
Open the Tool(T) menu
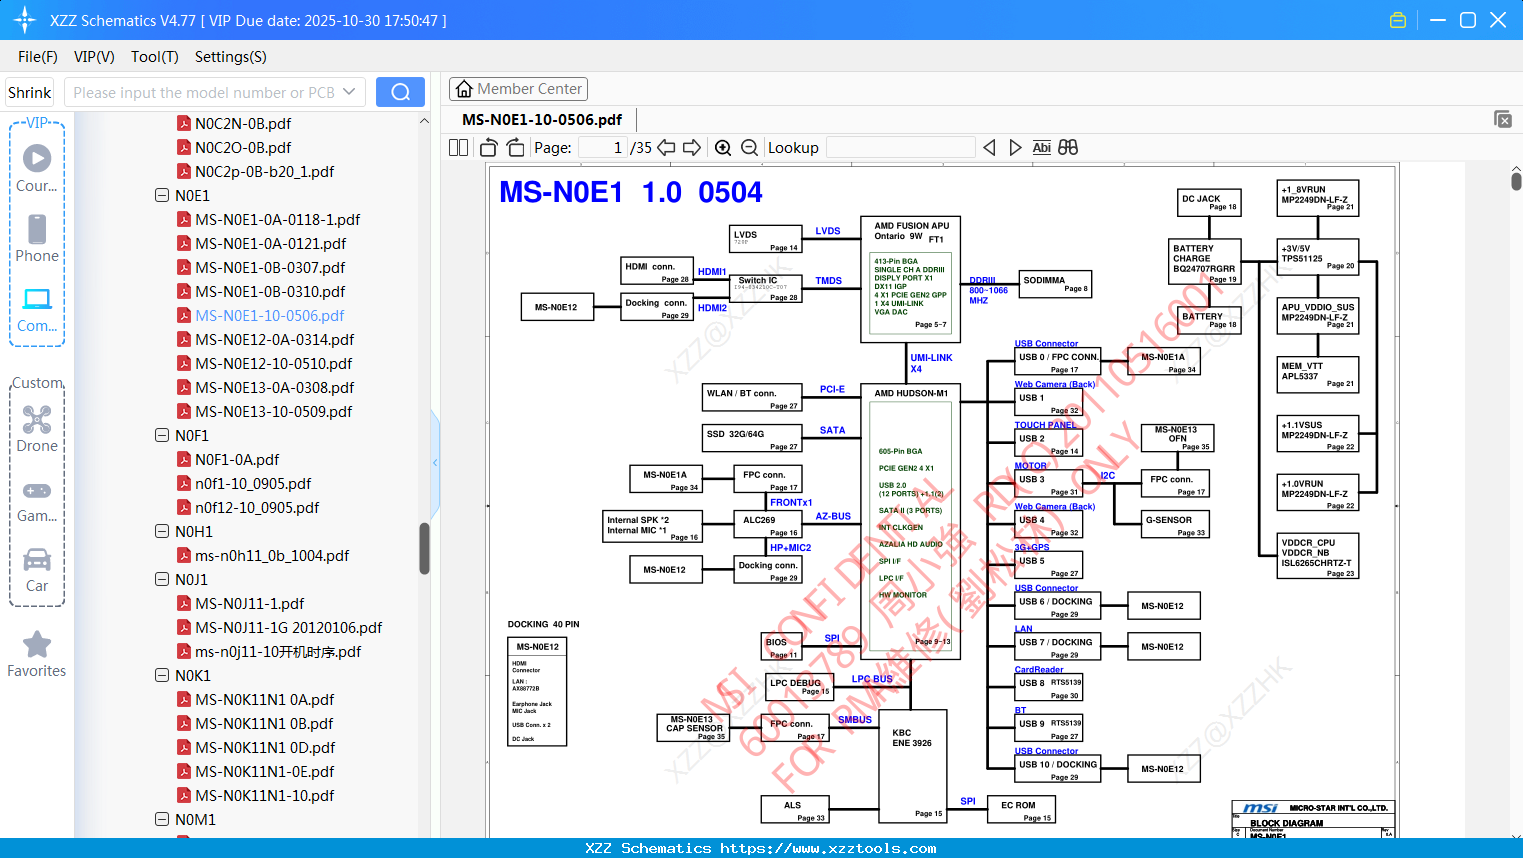(155, 57)
